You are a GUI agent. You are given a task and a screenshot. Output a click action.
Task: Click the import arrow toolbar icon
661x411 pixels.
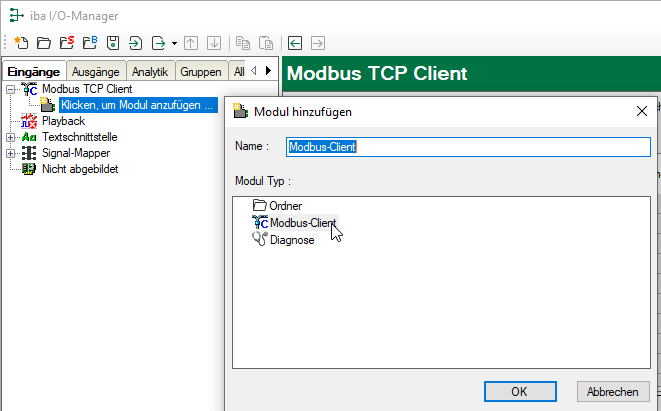point(135,43)
